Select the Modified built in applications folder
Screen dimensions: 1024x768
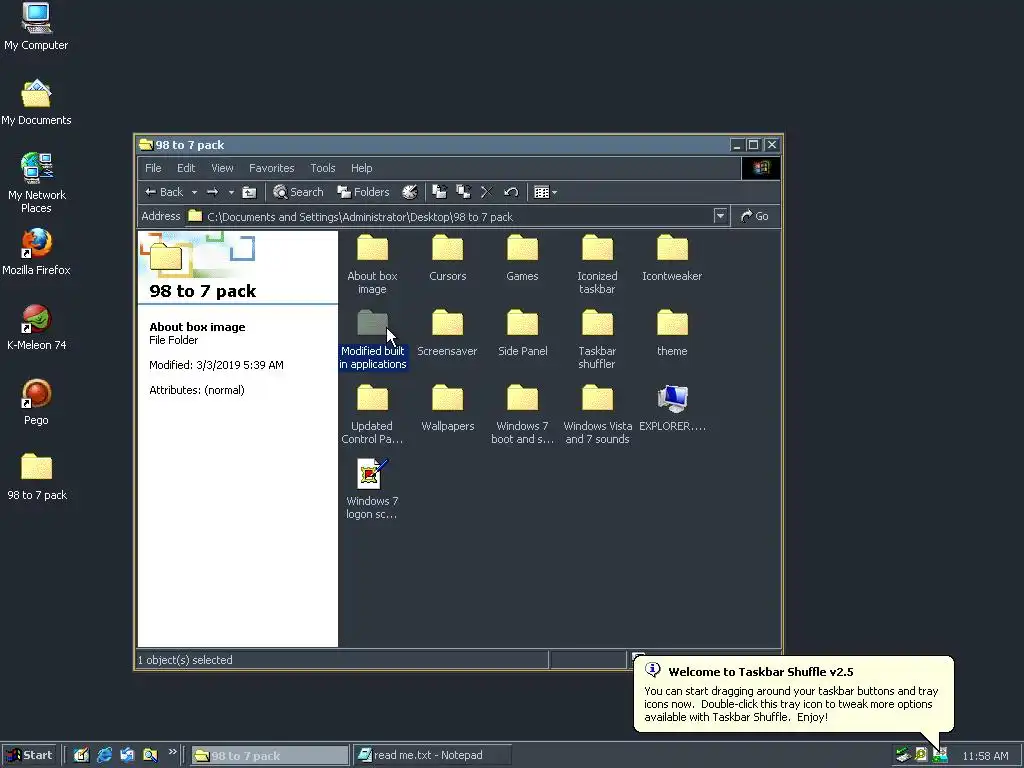pyautogui.click(x=372, y=339)
